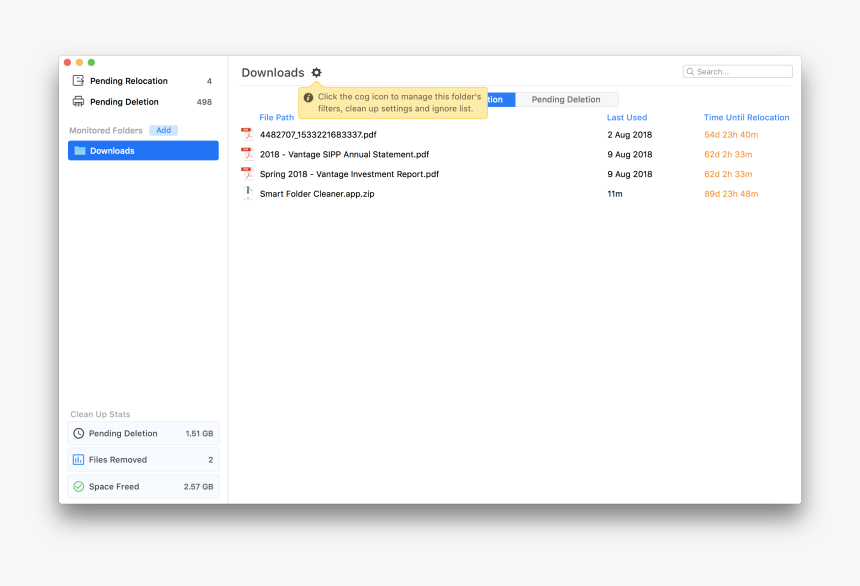The image size is (860, 586).
Task: Sort by the Last Used column header
Action: 627,118
